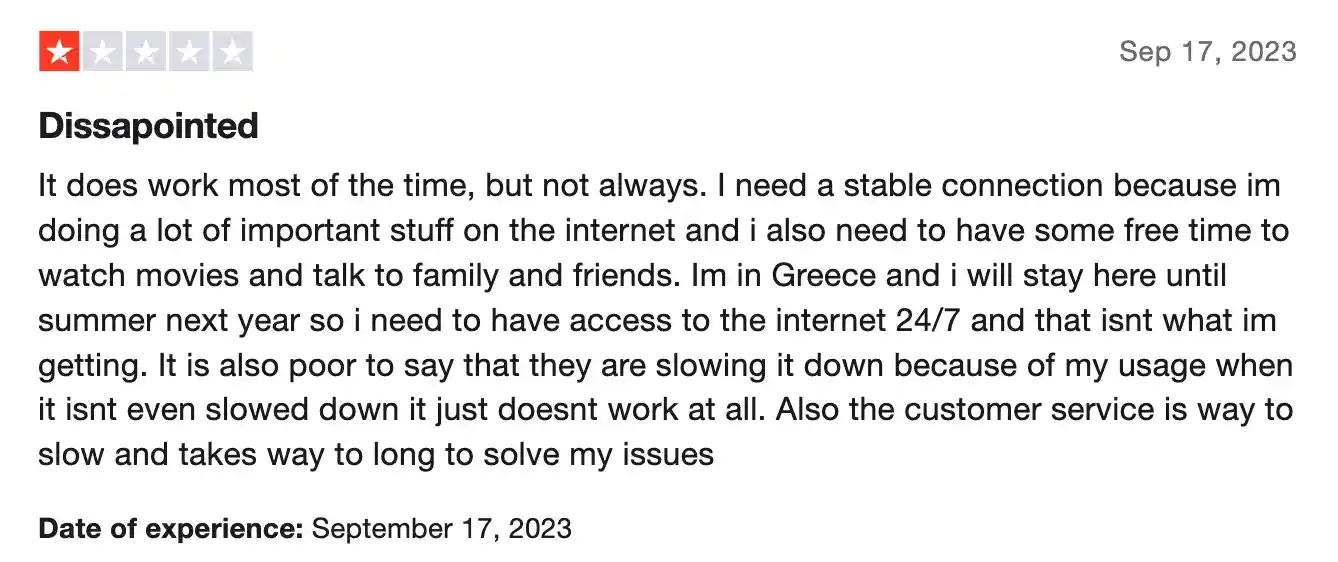Click the 'September 17, 2023' experience date
The height and width of the screenshot is (562, 1338).
coord(442,527)
